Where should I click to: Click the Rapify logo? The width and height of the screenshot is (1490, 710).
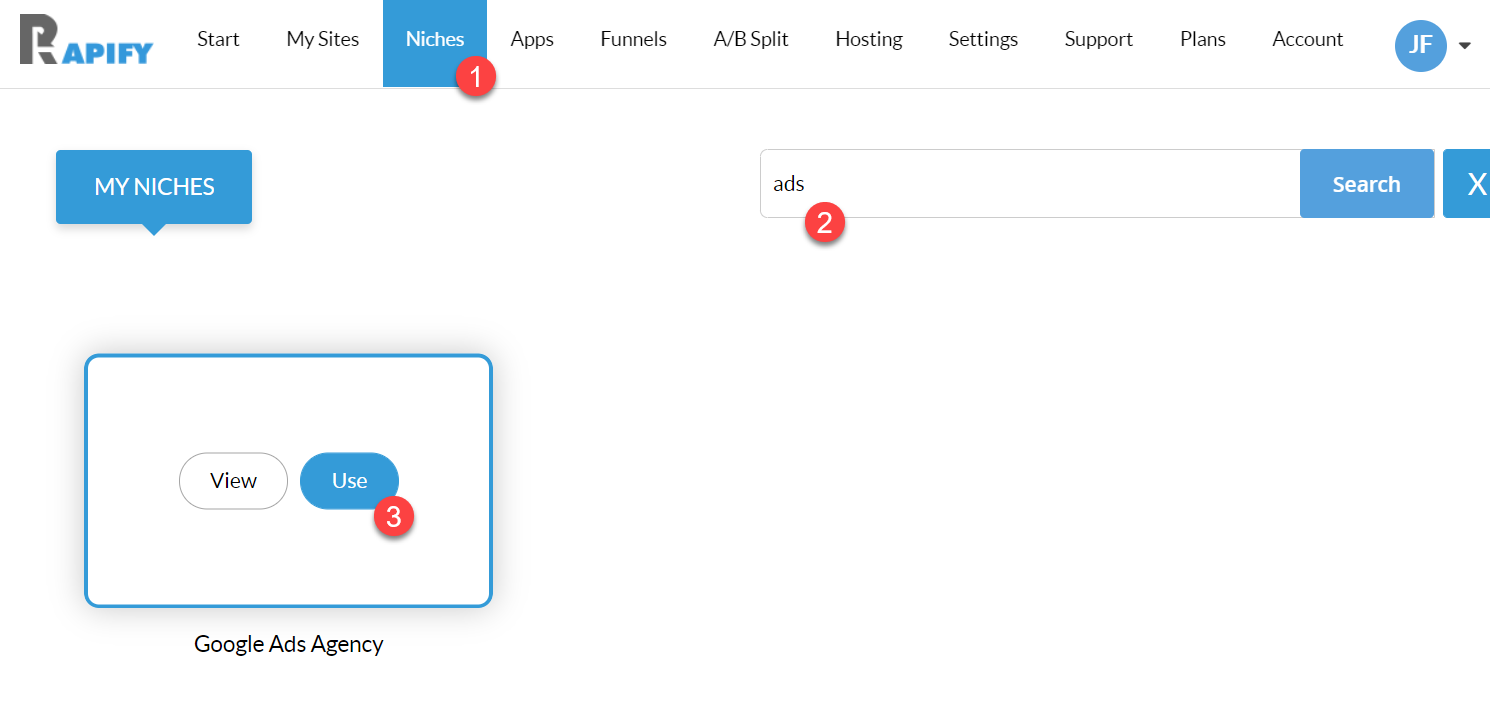86,40
